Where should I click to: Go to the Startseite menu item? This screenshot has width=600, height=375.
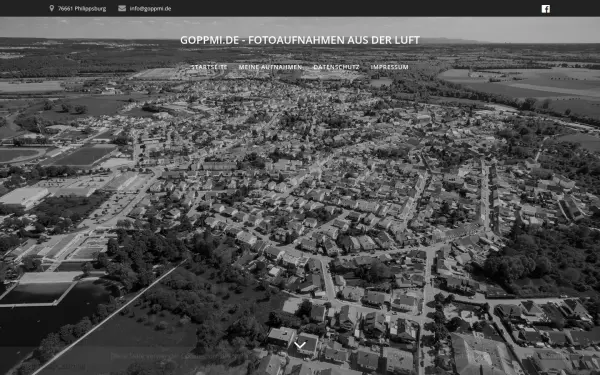[x=209, y=67]
